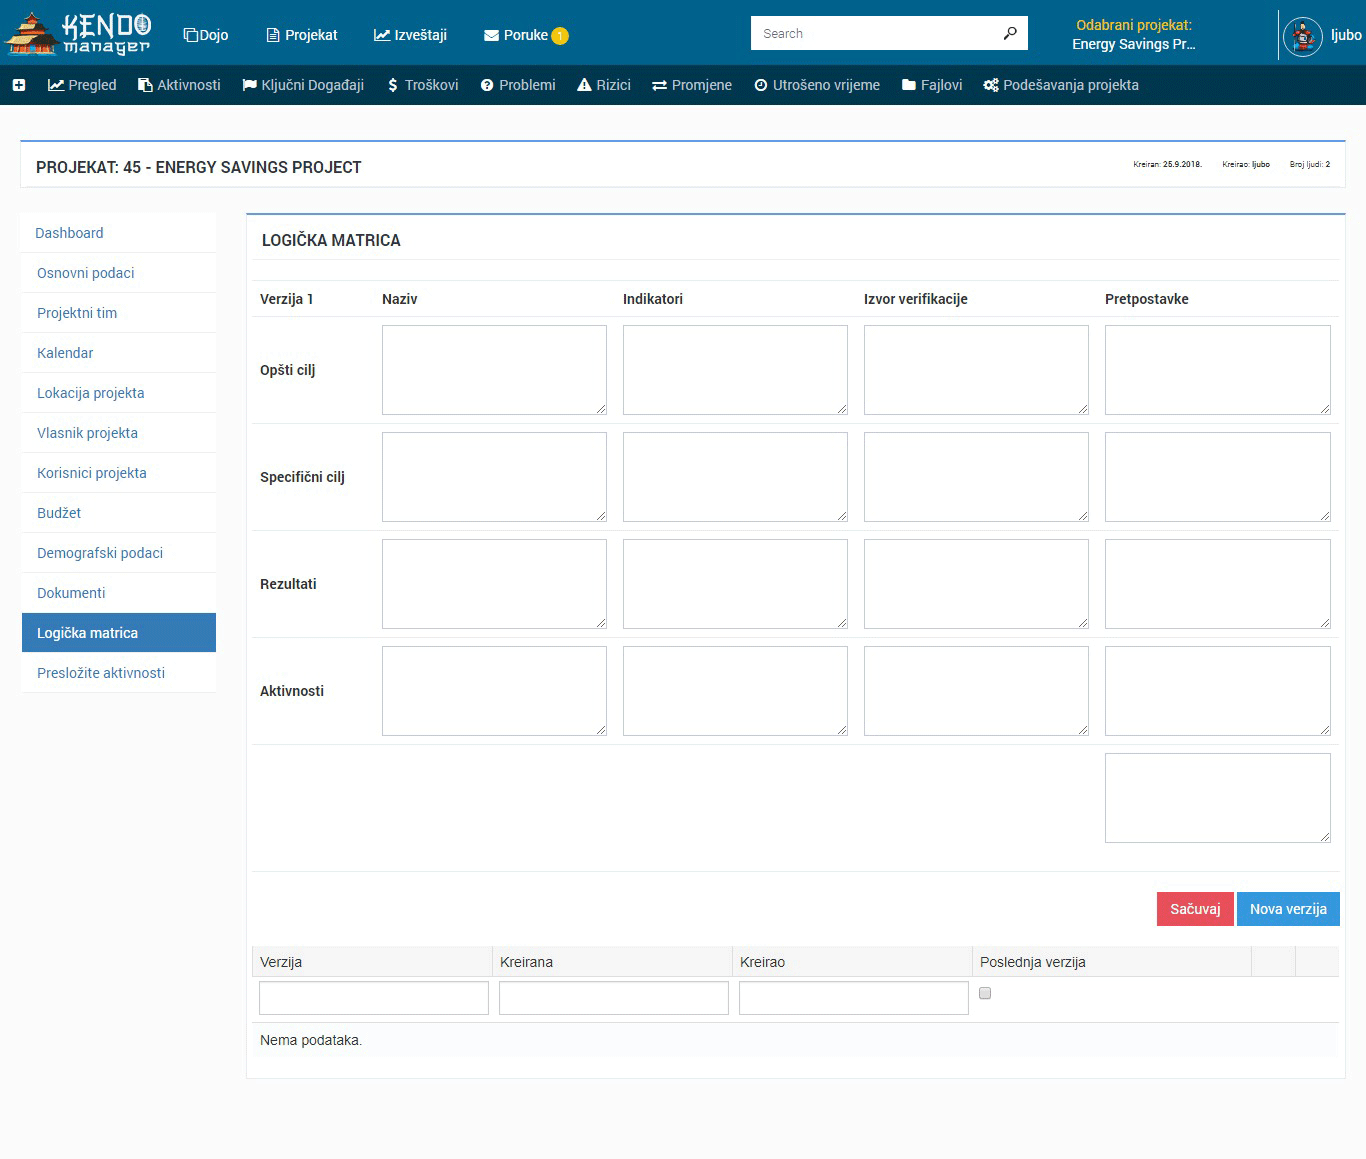Open Ključni Događaji milestones
This screenshot has height=1159, width=1366.
(x=303, y=85)
